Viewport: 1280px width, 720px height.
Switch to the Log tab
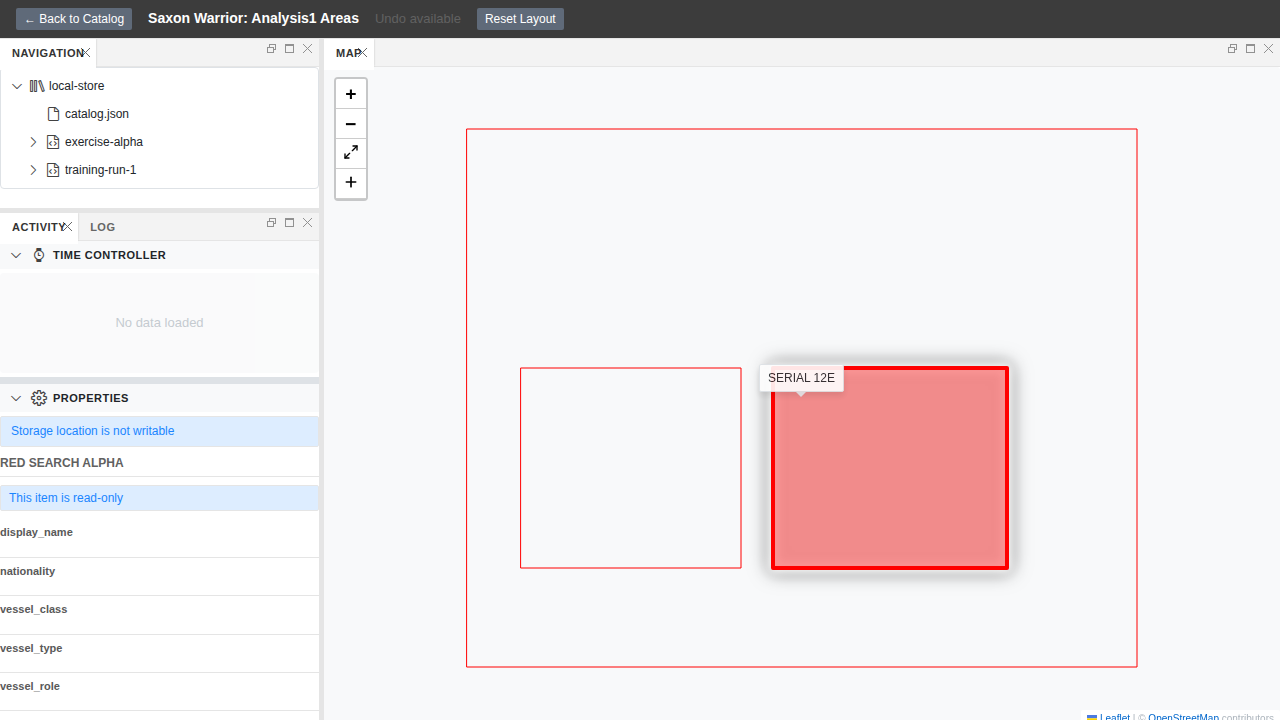102,227
